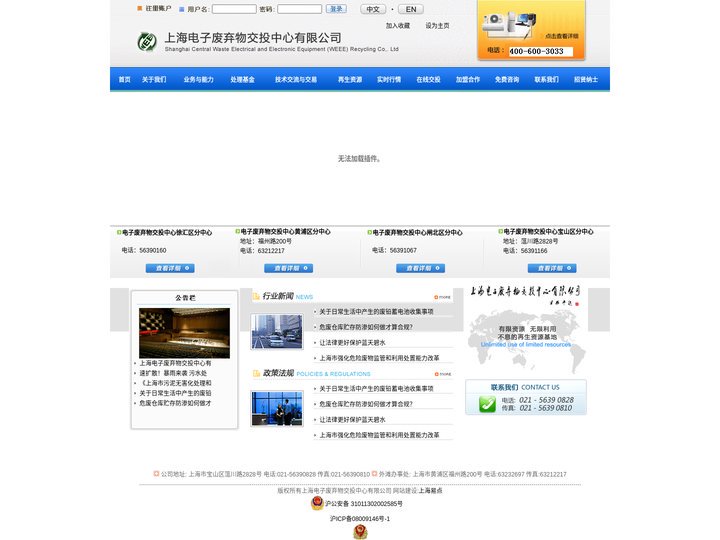The width and height of the screenshot is (720, 540).
Task: Open 行业新闻 article 关于日常生活中产生的废铅蓄电池收集事项
Action: (x=376, y=312)
